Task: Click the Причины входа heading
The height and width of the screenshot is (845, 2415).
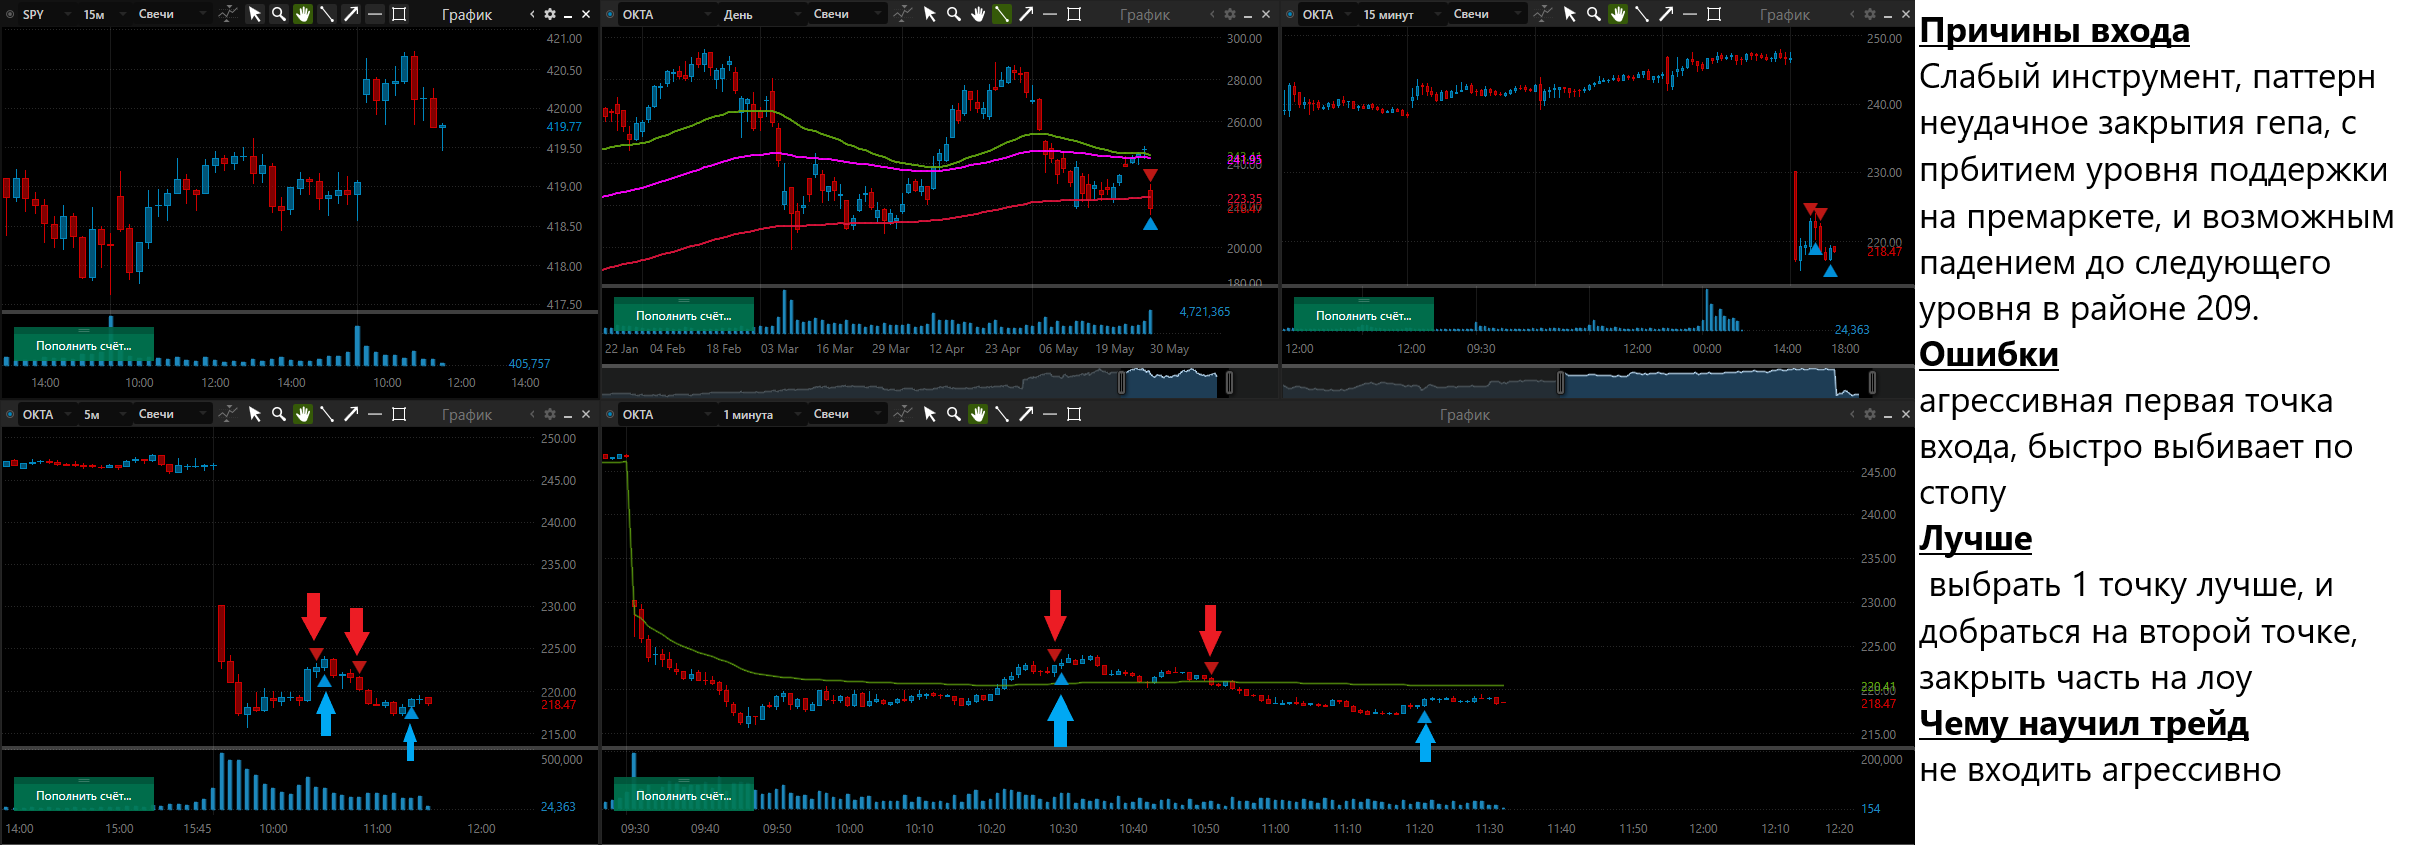Action: click(x=2054, y=31)
